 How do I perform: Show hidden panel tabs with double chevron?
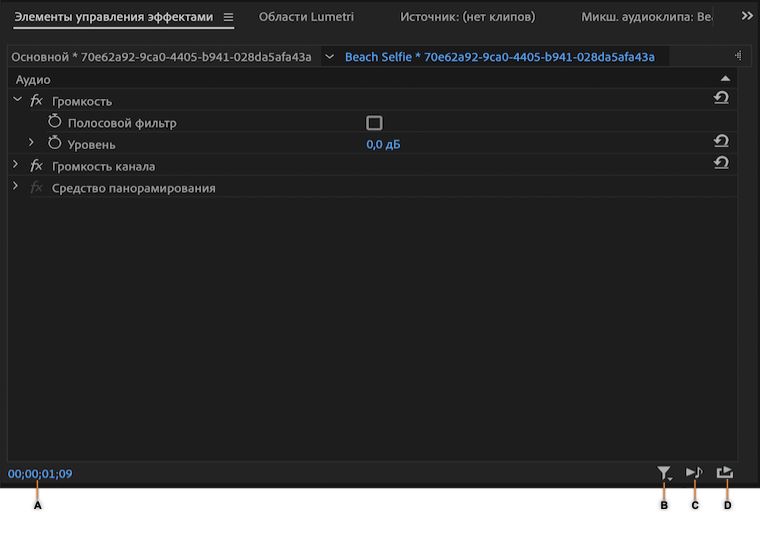[747, 16]
